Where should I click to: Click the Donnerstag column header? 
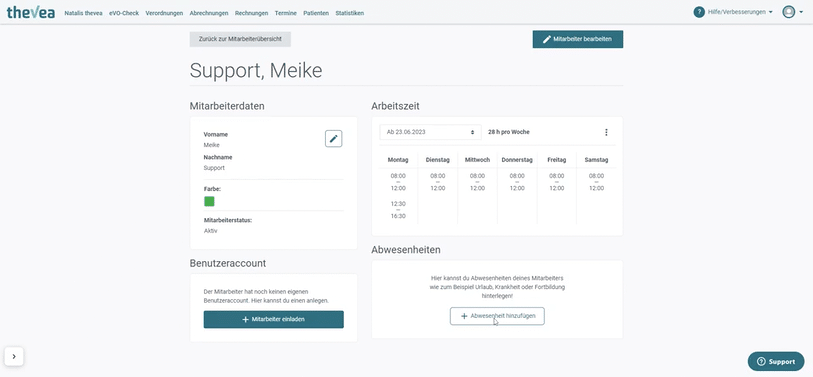point(517,160)
